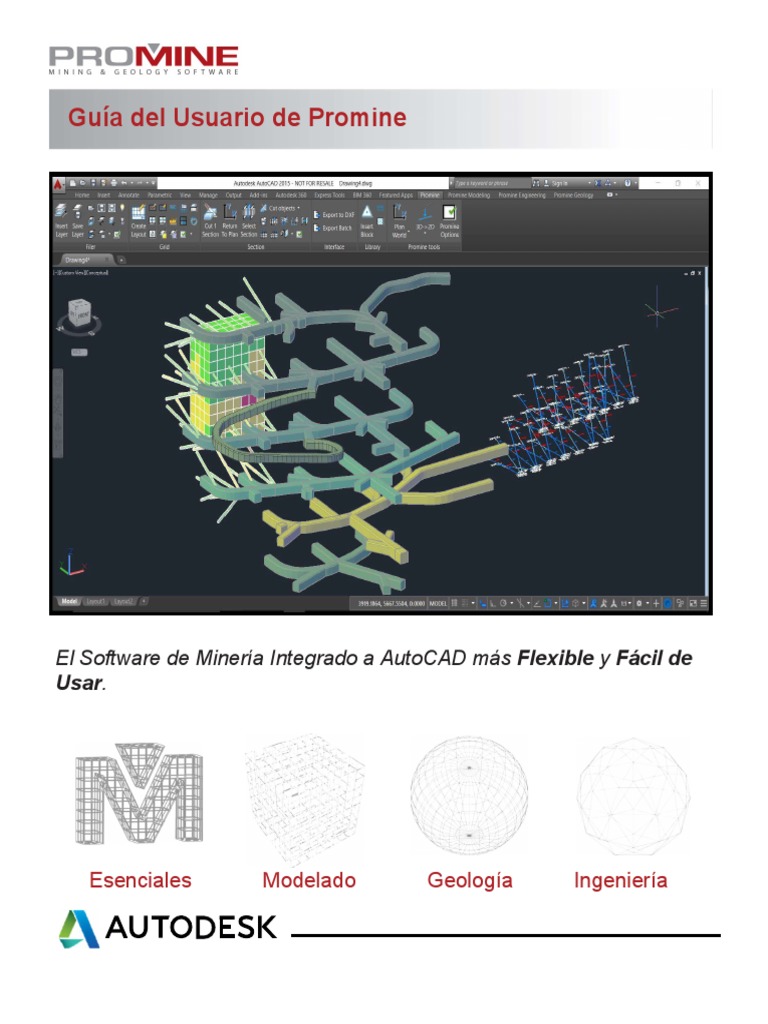
Task: Click the Select Section tool
Action: click(249, 220)
